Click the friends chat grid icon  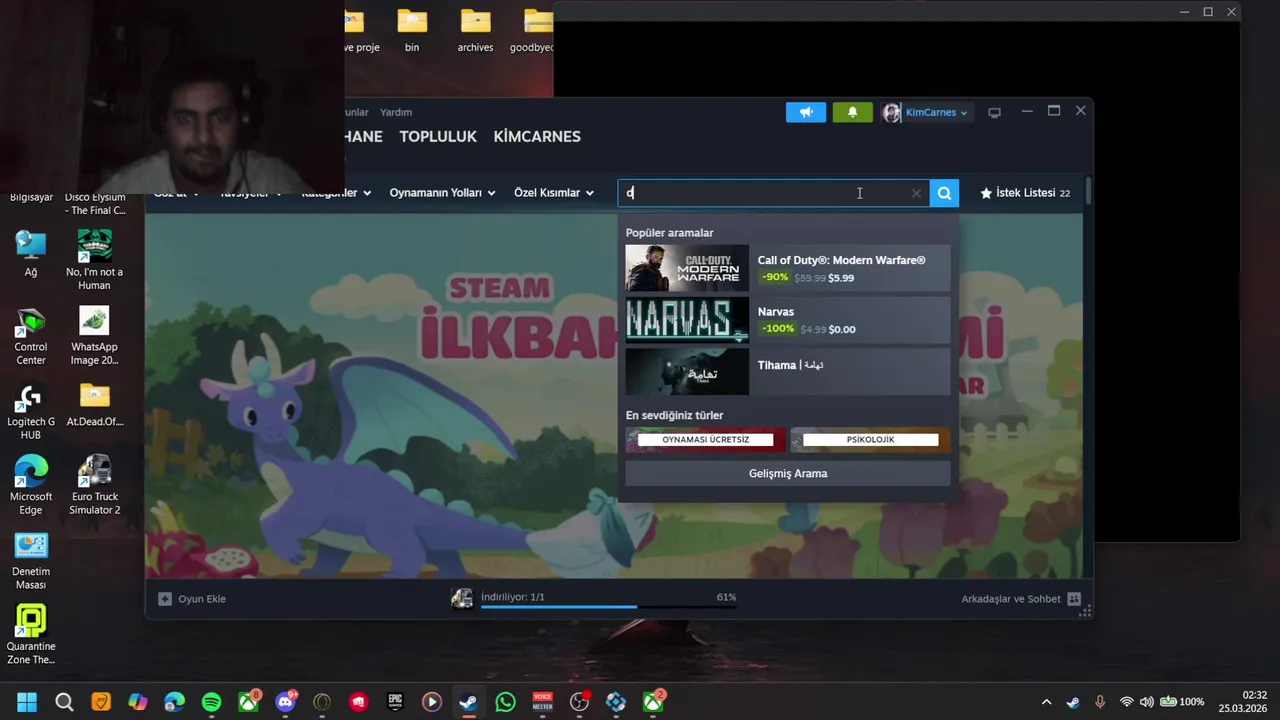[x=1074, y=599]
